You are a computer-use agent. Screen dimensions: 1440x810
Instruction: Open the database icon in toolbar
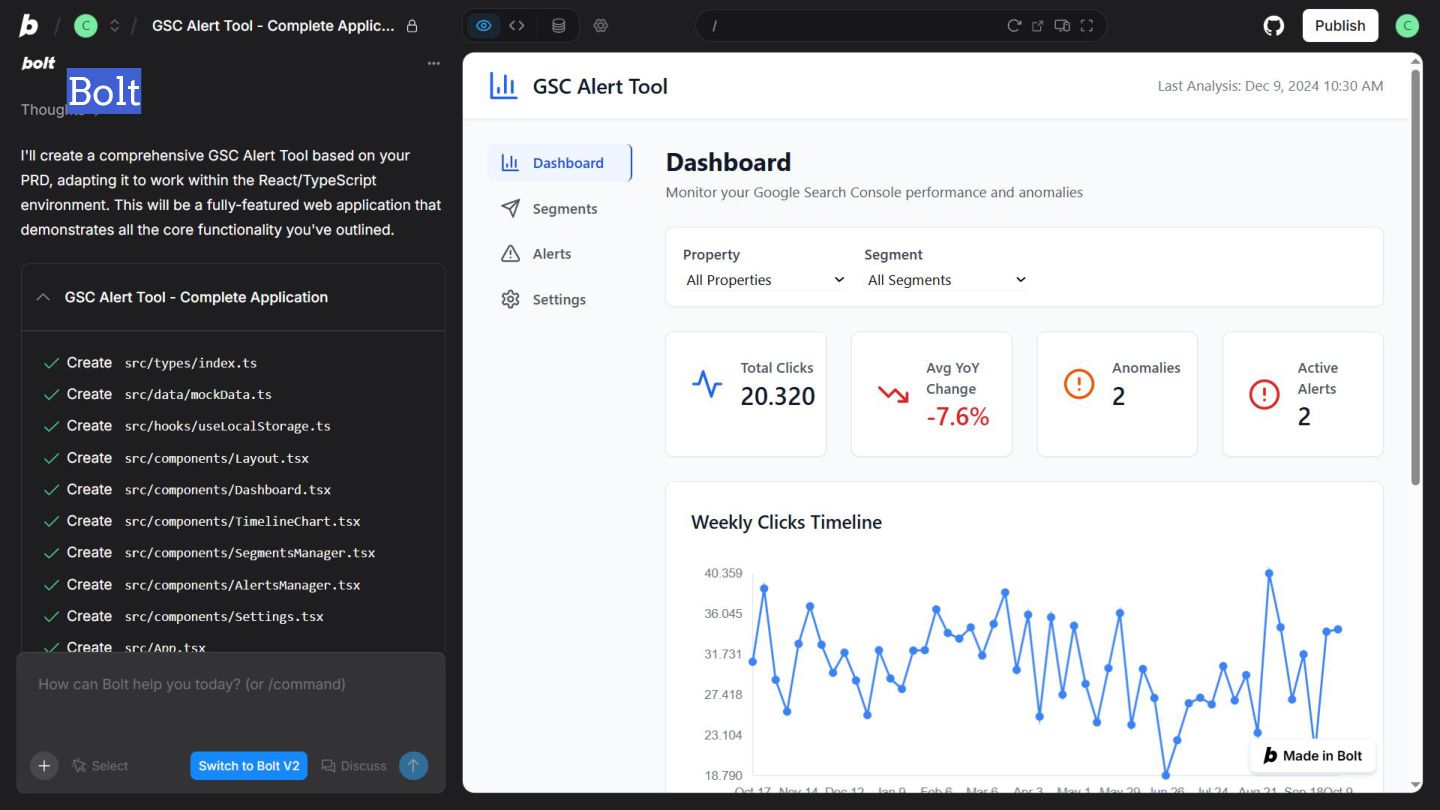(559, 26)
